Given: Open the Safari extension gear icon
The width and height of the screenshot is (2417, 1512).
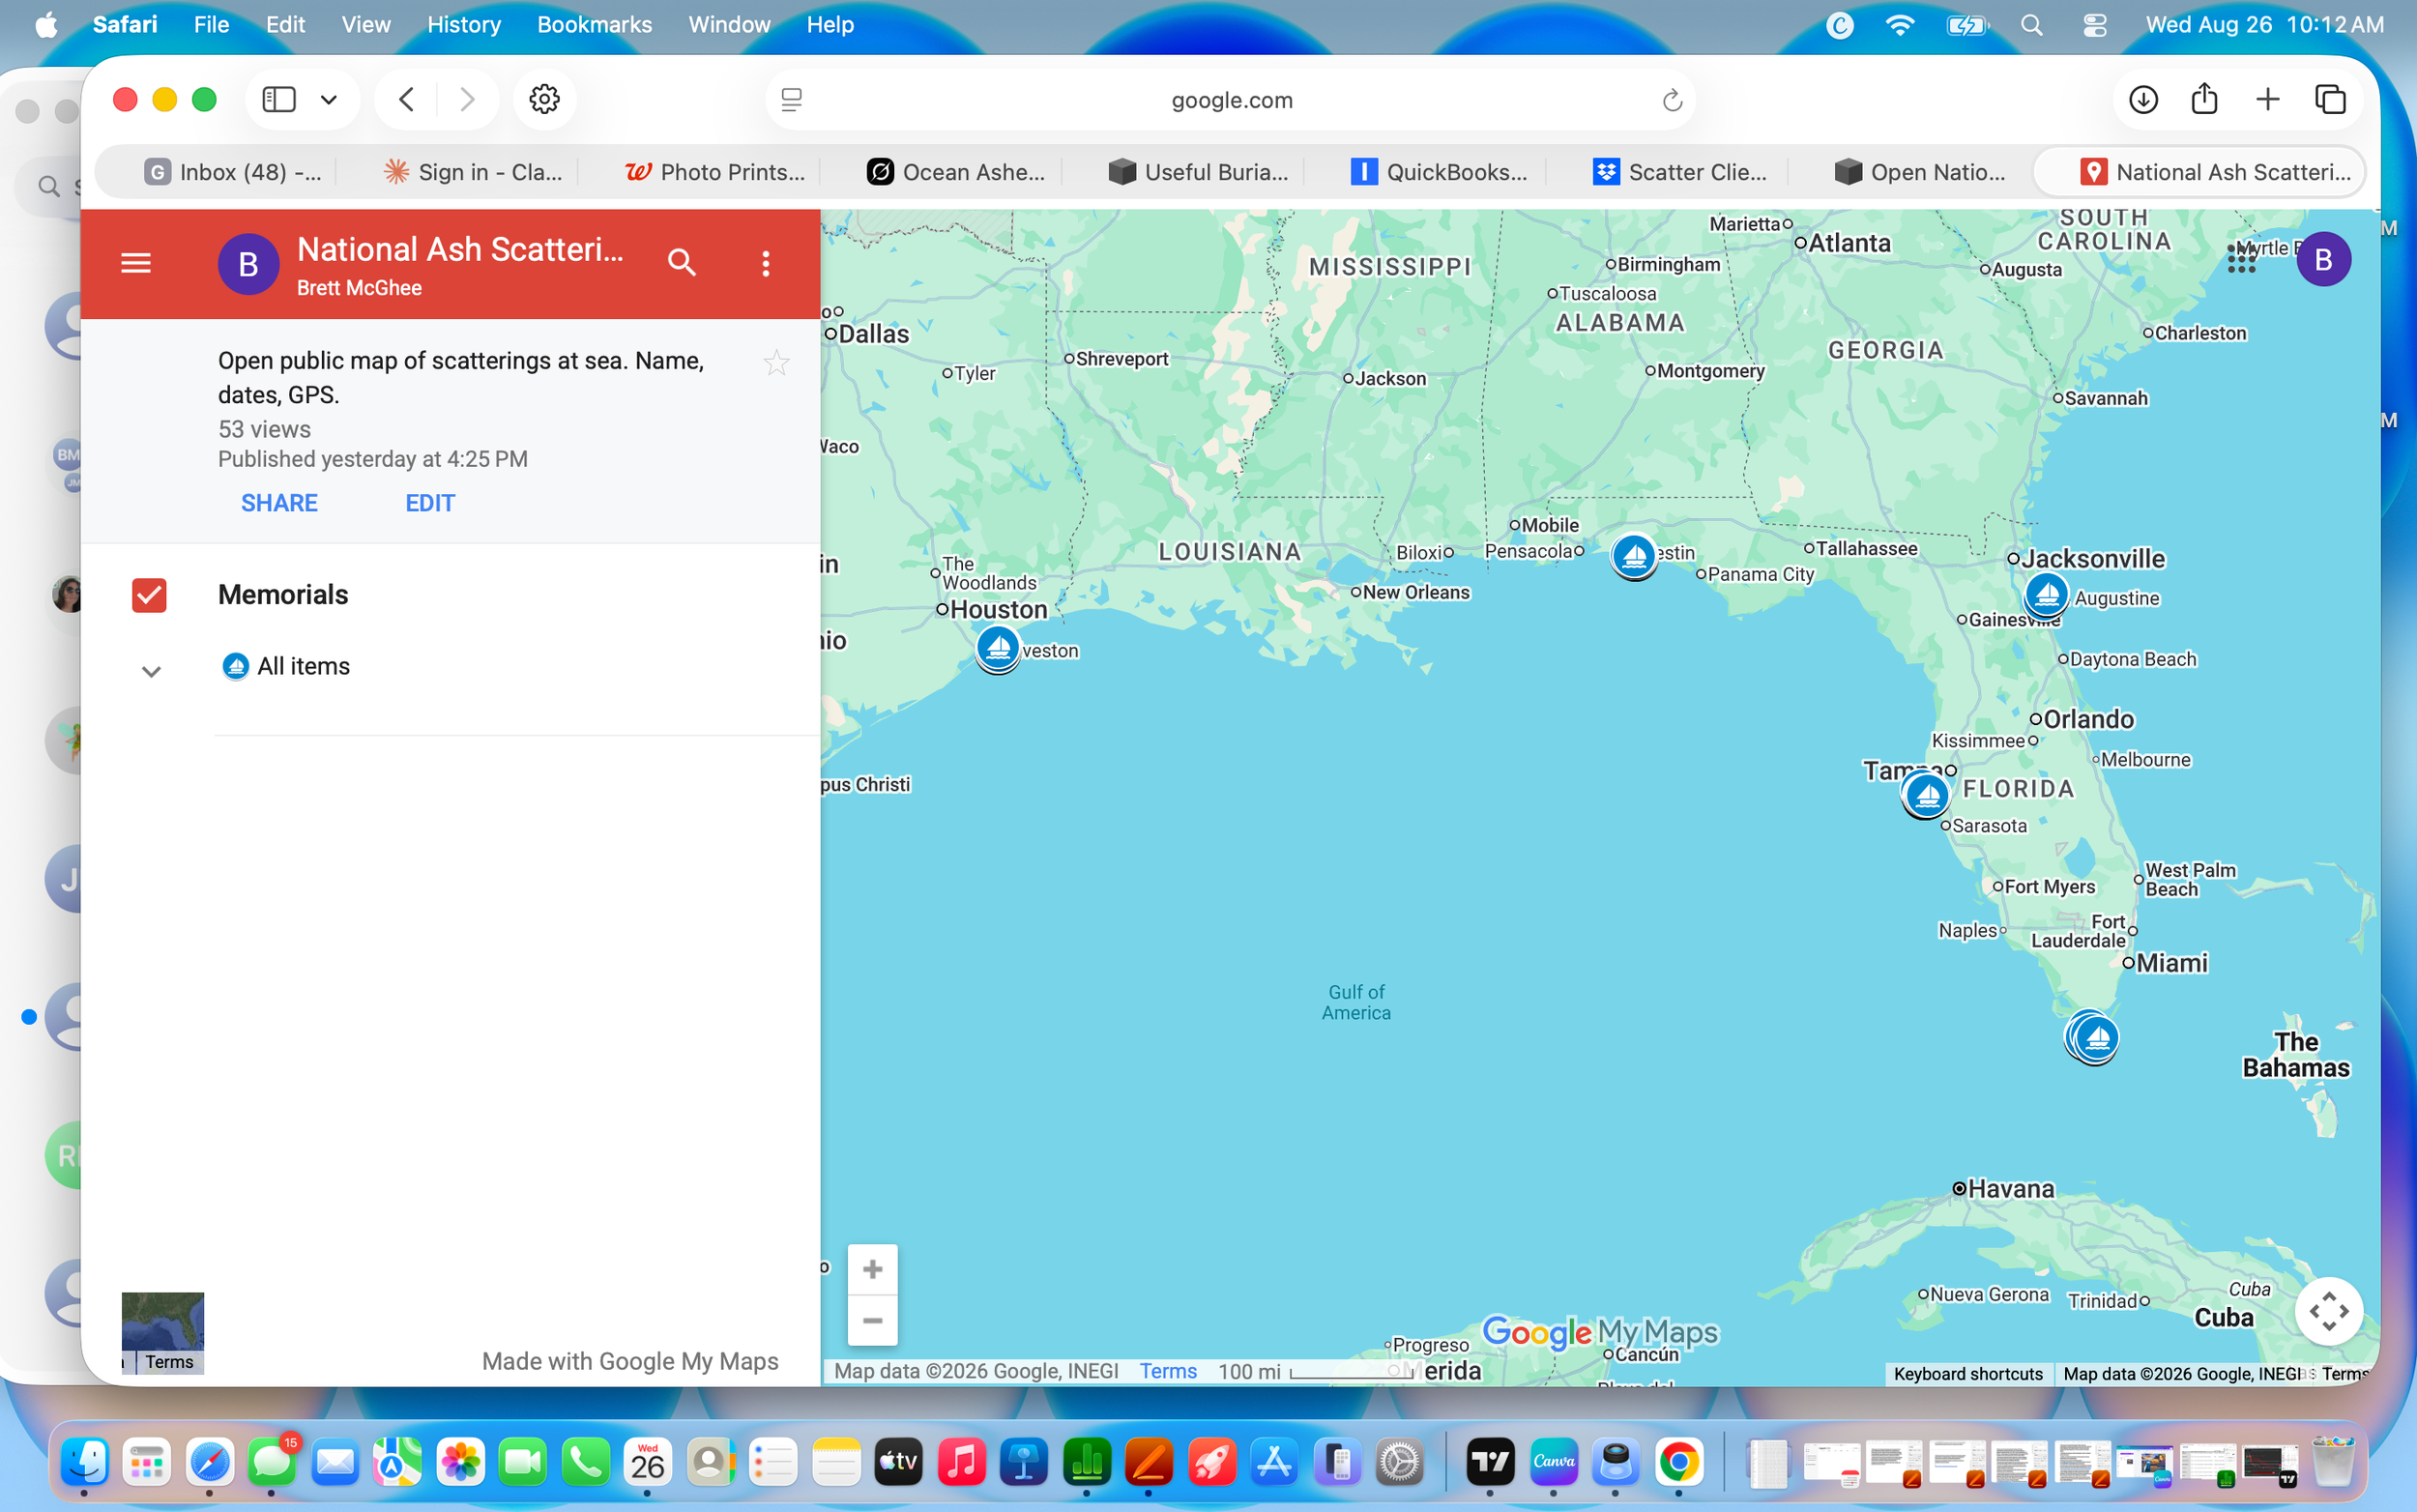Looking at the screenshot, I should [x=544, y=99].
